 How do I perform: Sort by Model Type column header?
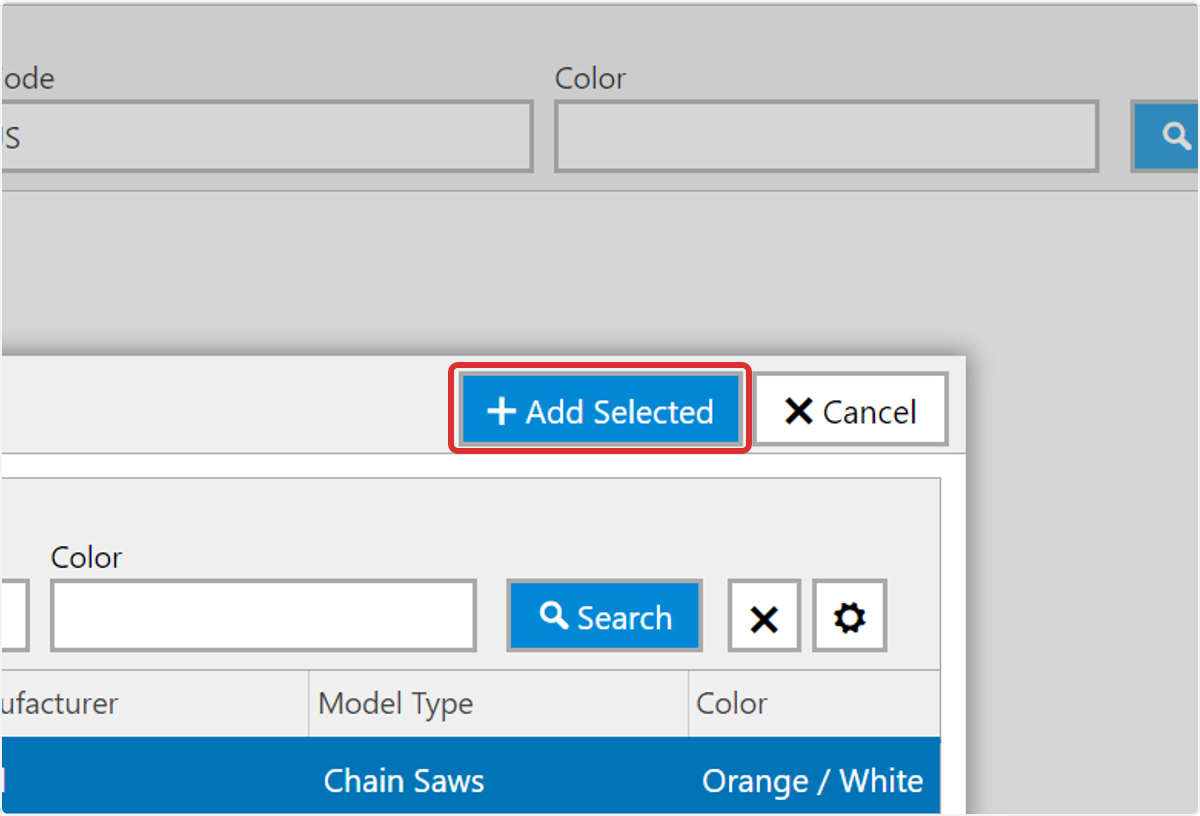pyautogui.click(x=498, y=703)
